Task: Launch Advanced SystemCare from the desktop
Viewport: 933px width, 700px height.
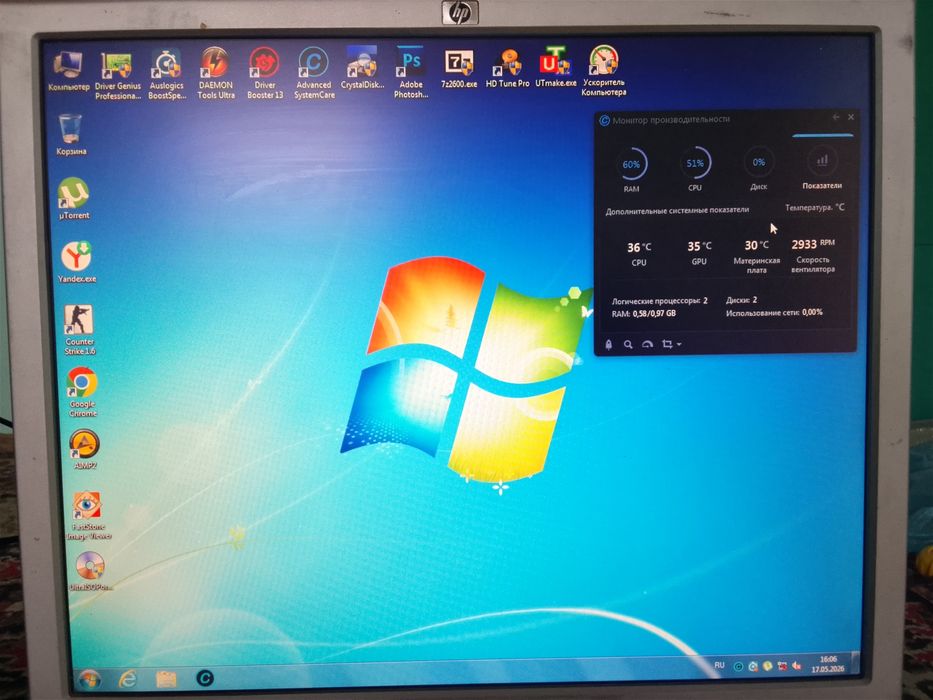Action: click(314, 73)
